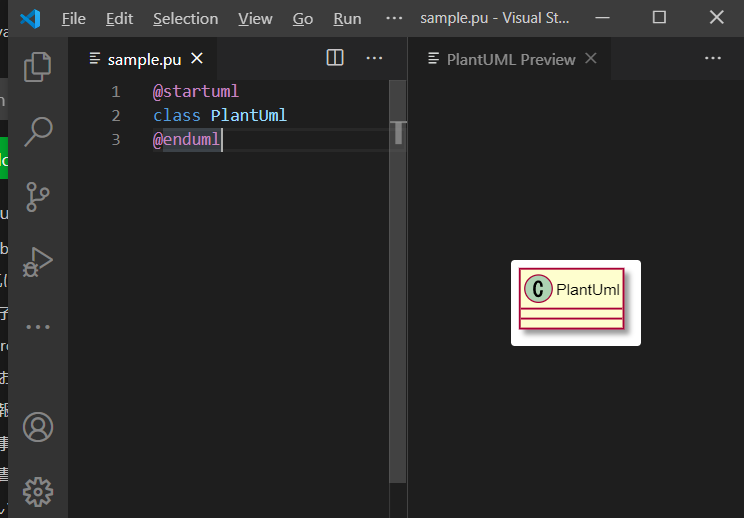This screenshot has width=744, height=518.
Task: Select the sample.pu editor tab
Action: coord(142,59)
